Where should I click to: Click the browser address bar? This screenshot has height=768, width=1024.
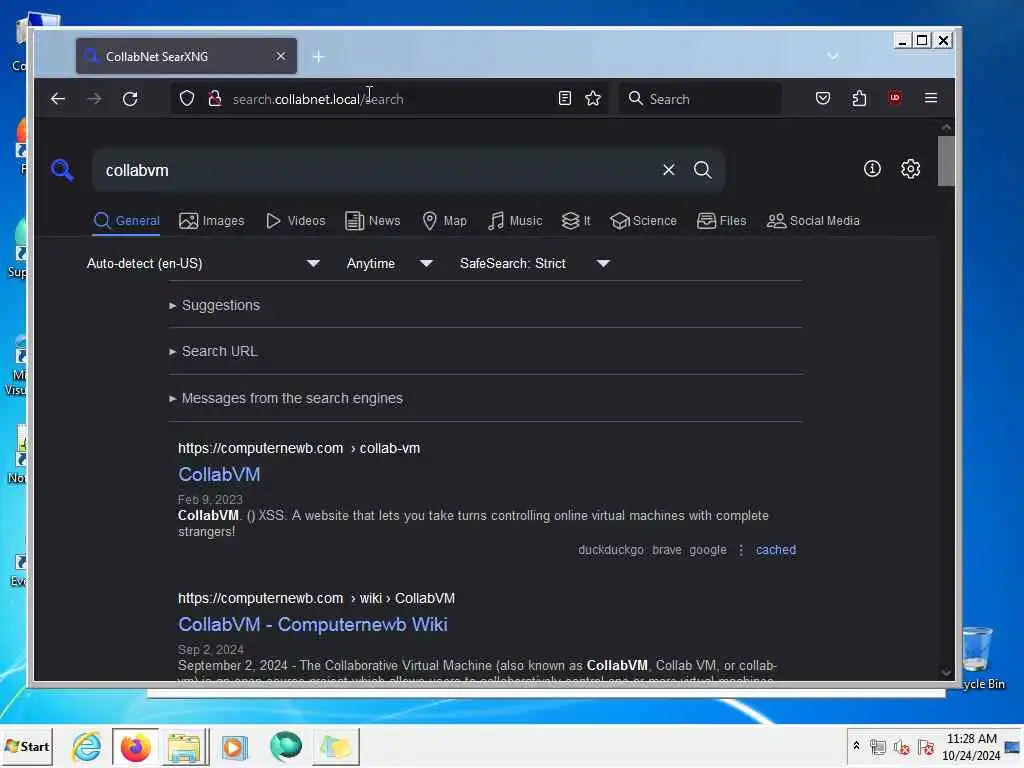389,99
